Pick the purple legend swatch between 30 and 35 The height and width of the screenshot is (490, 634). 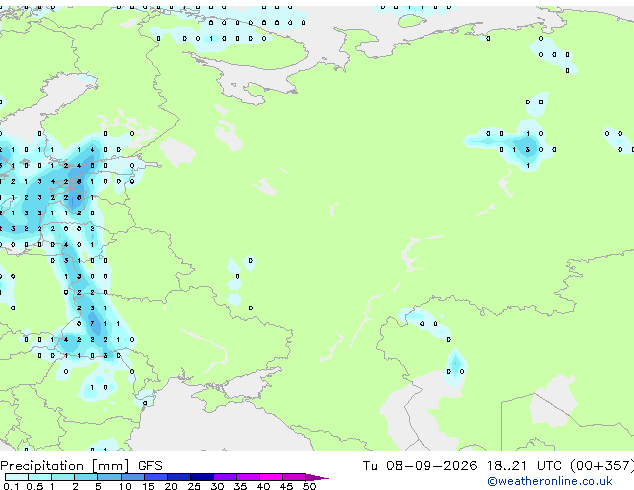click(225, 477)
